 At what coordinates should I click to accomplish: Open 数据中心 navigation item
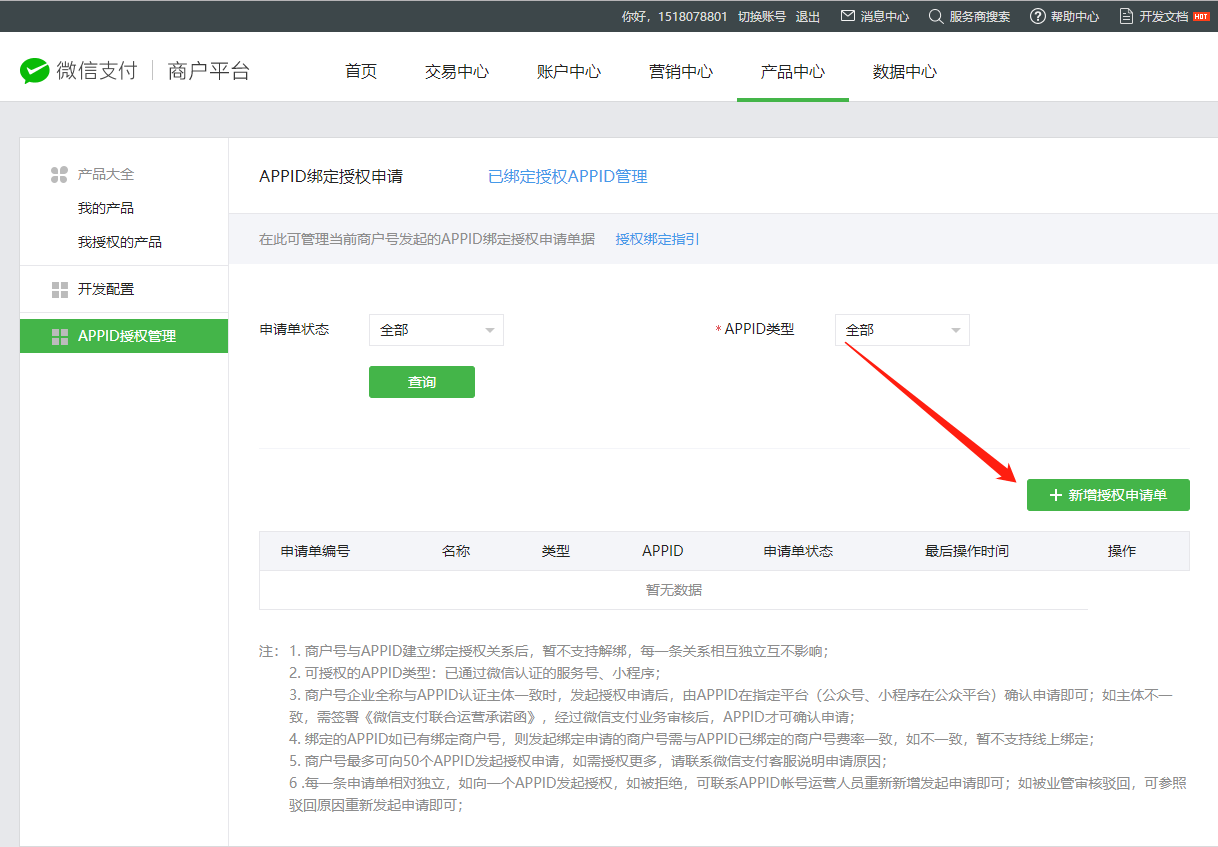[904, 72]
